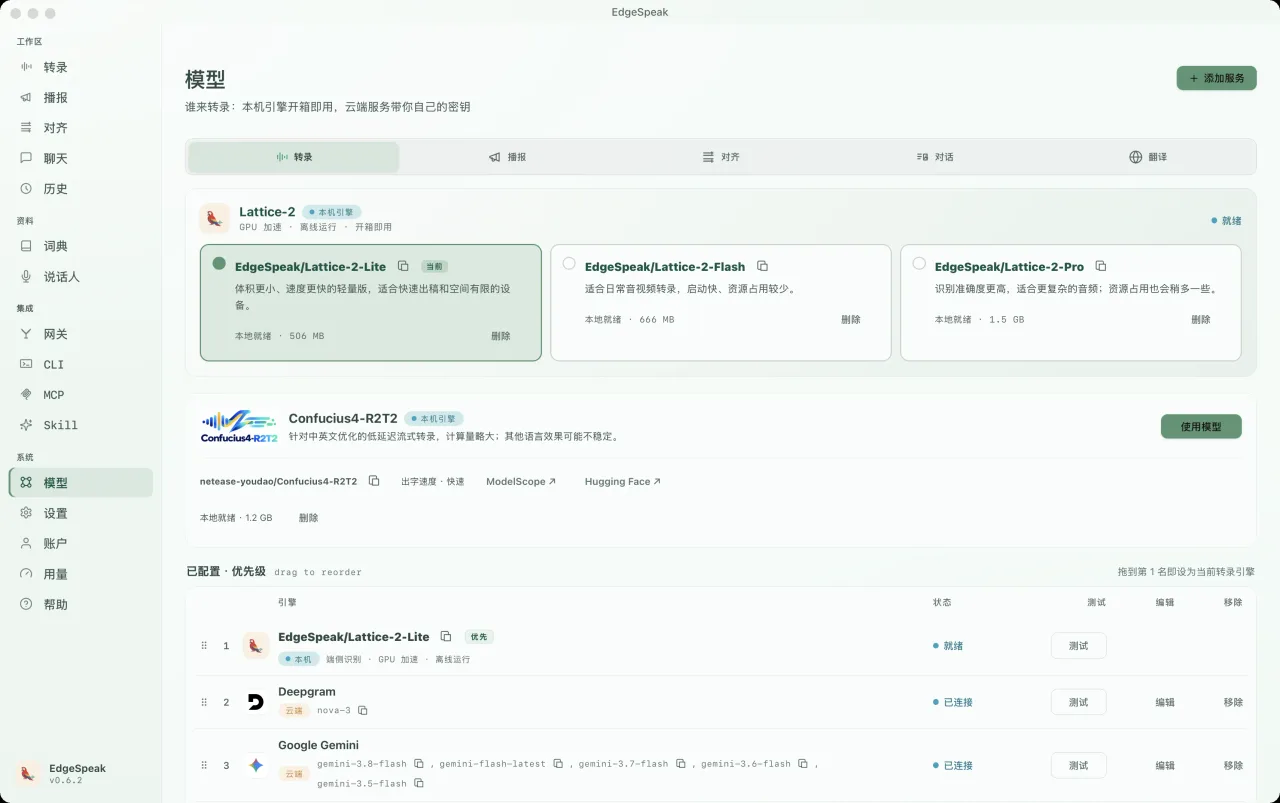This screenshot has width=1280, height=803.
Task: Open MCP in the sidebar
Action: coord(81,395)
